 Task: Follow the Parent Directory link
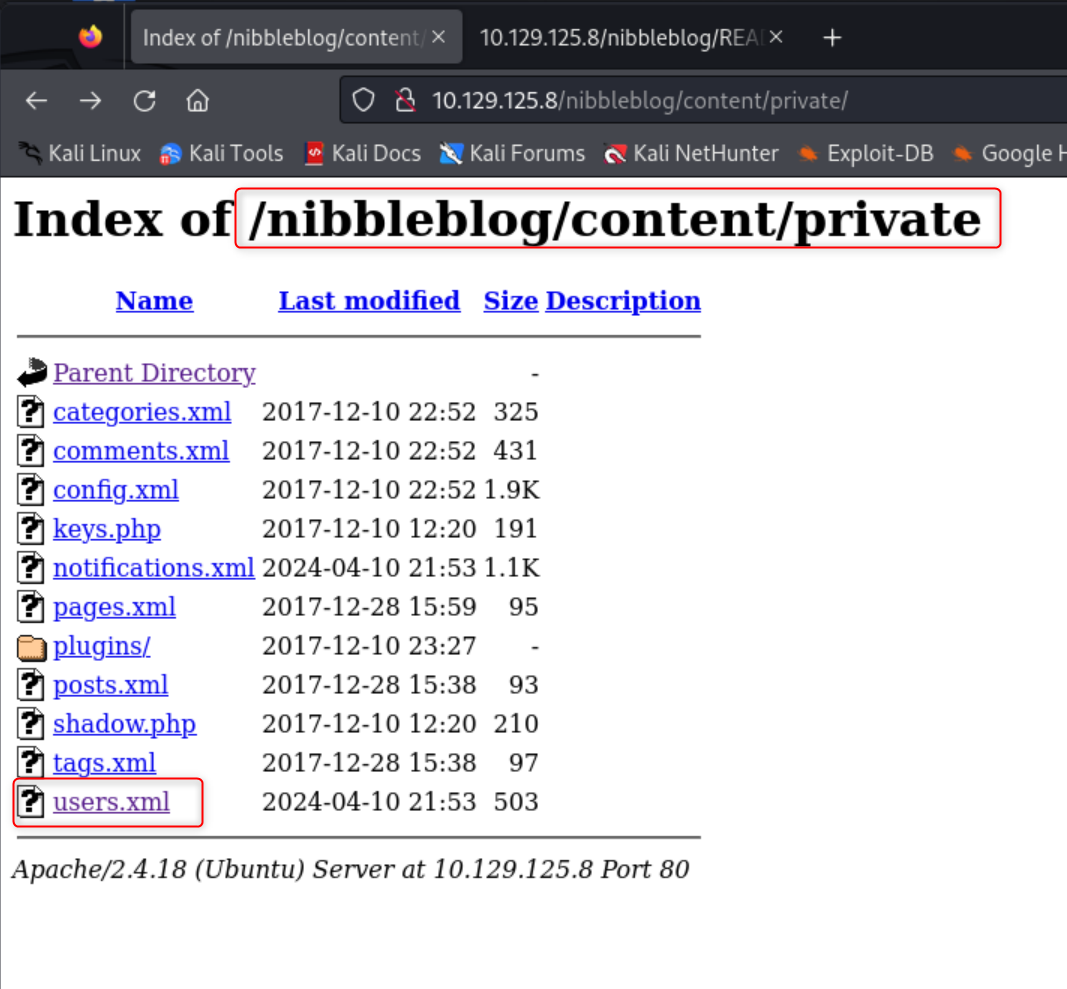tap(154, 372)
